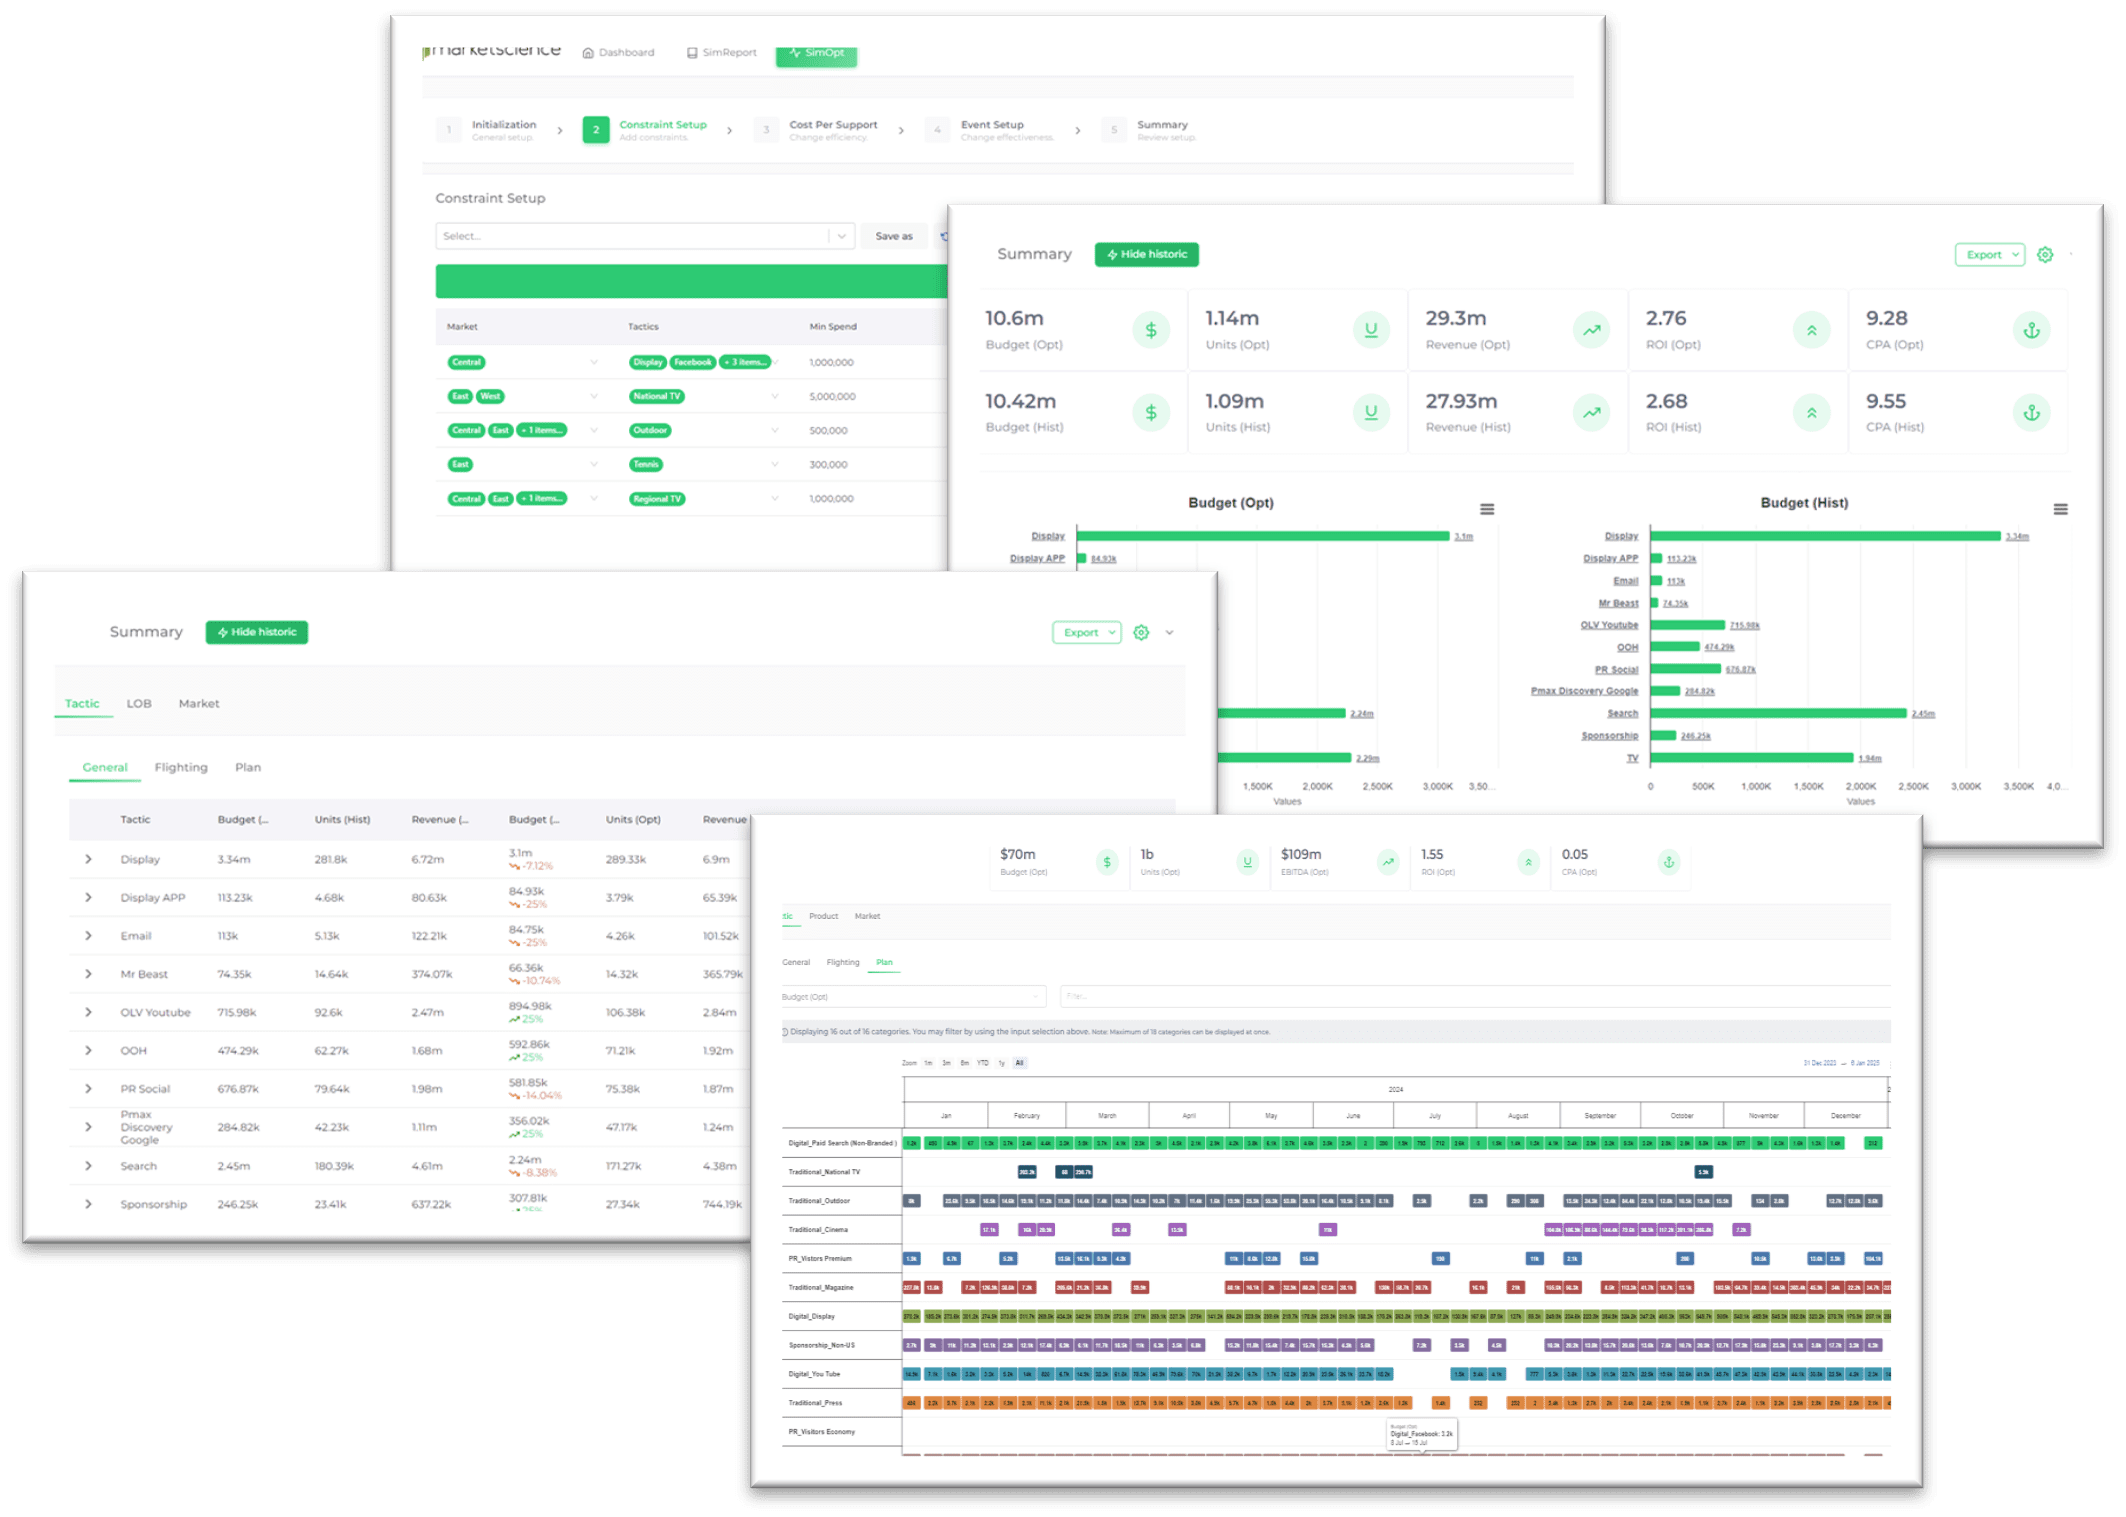Click the Display bar in Budget (Hist) chart
This screenshot has width=2126, height=1517.
(x=1825, y=537)
